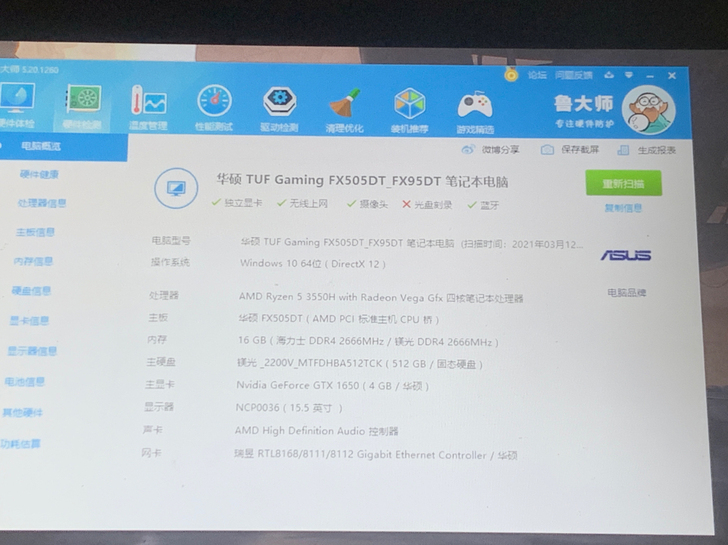The width and height of the screenshot is (728, 545).
Task: Open 驱动检测 driver detection
Action: coord(279,109)
